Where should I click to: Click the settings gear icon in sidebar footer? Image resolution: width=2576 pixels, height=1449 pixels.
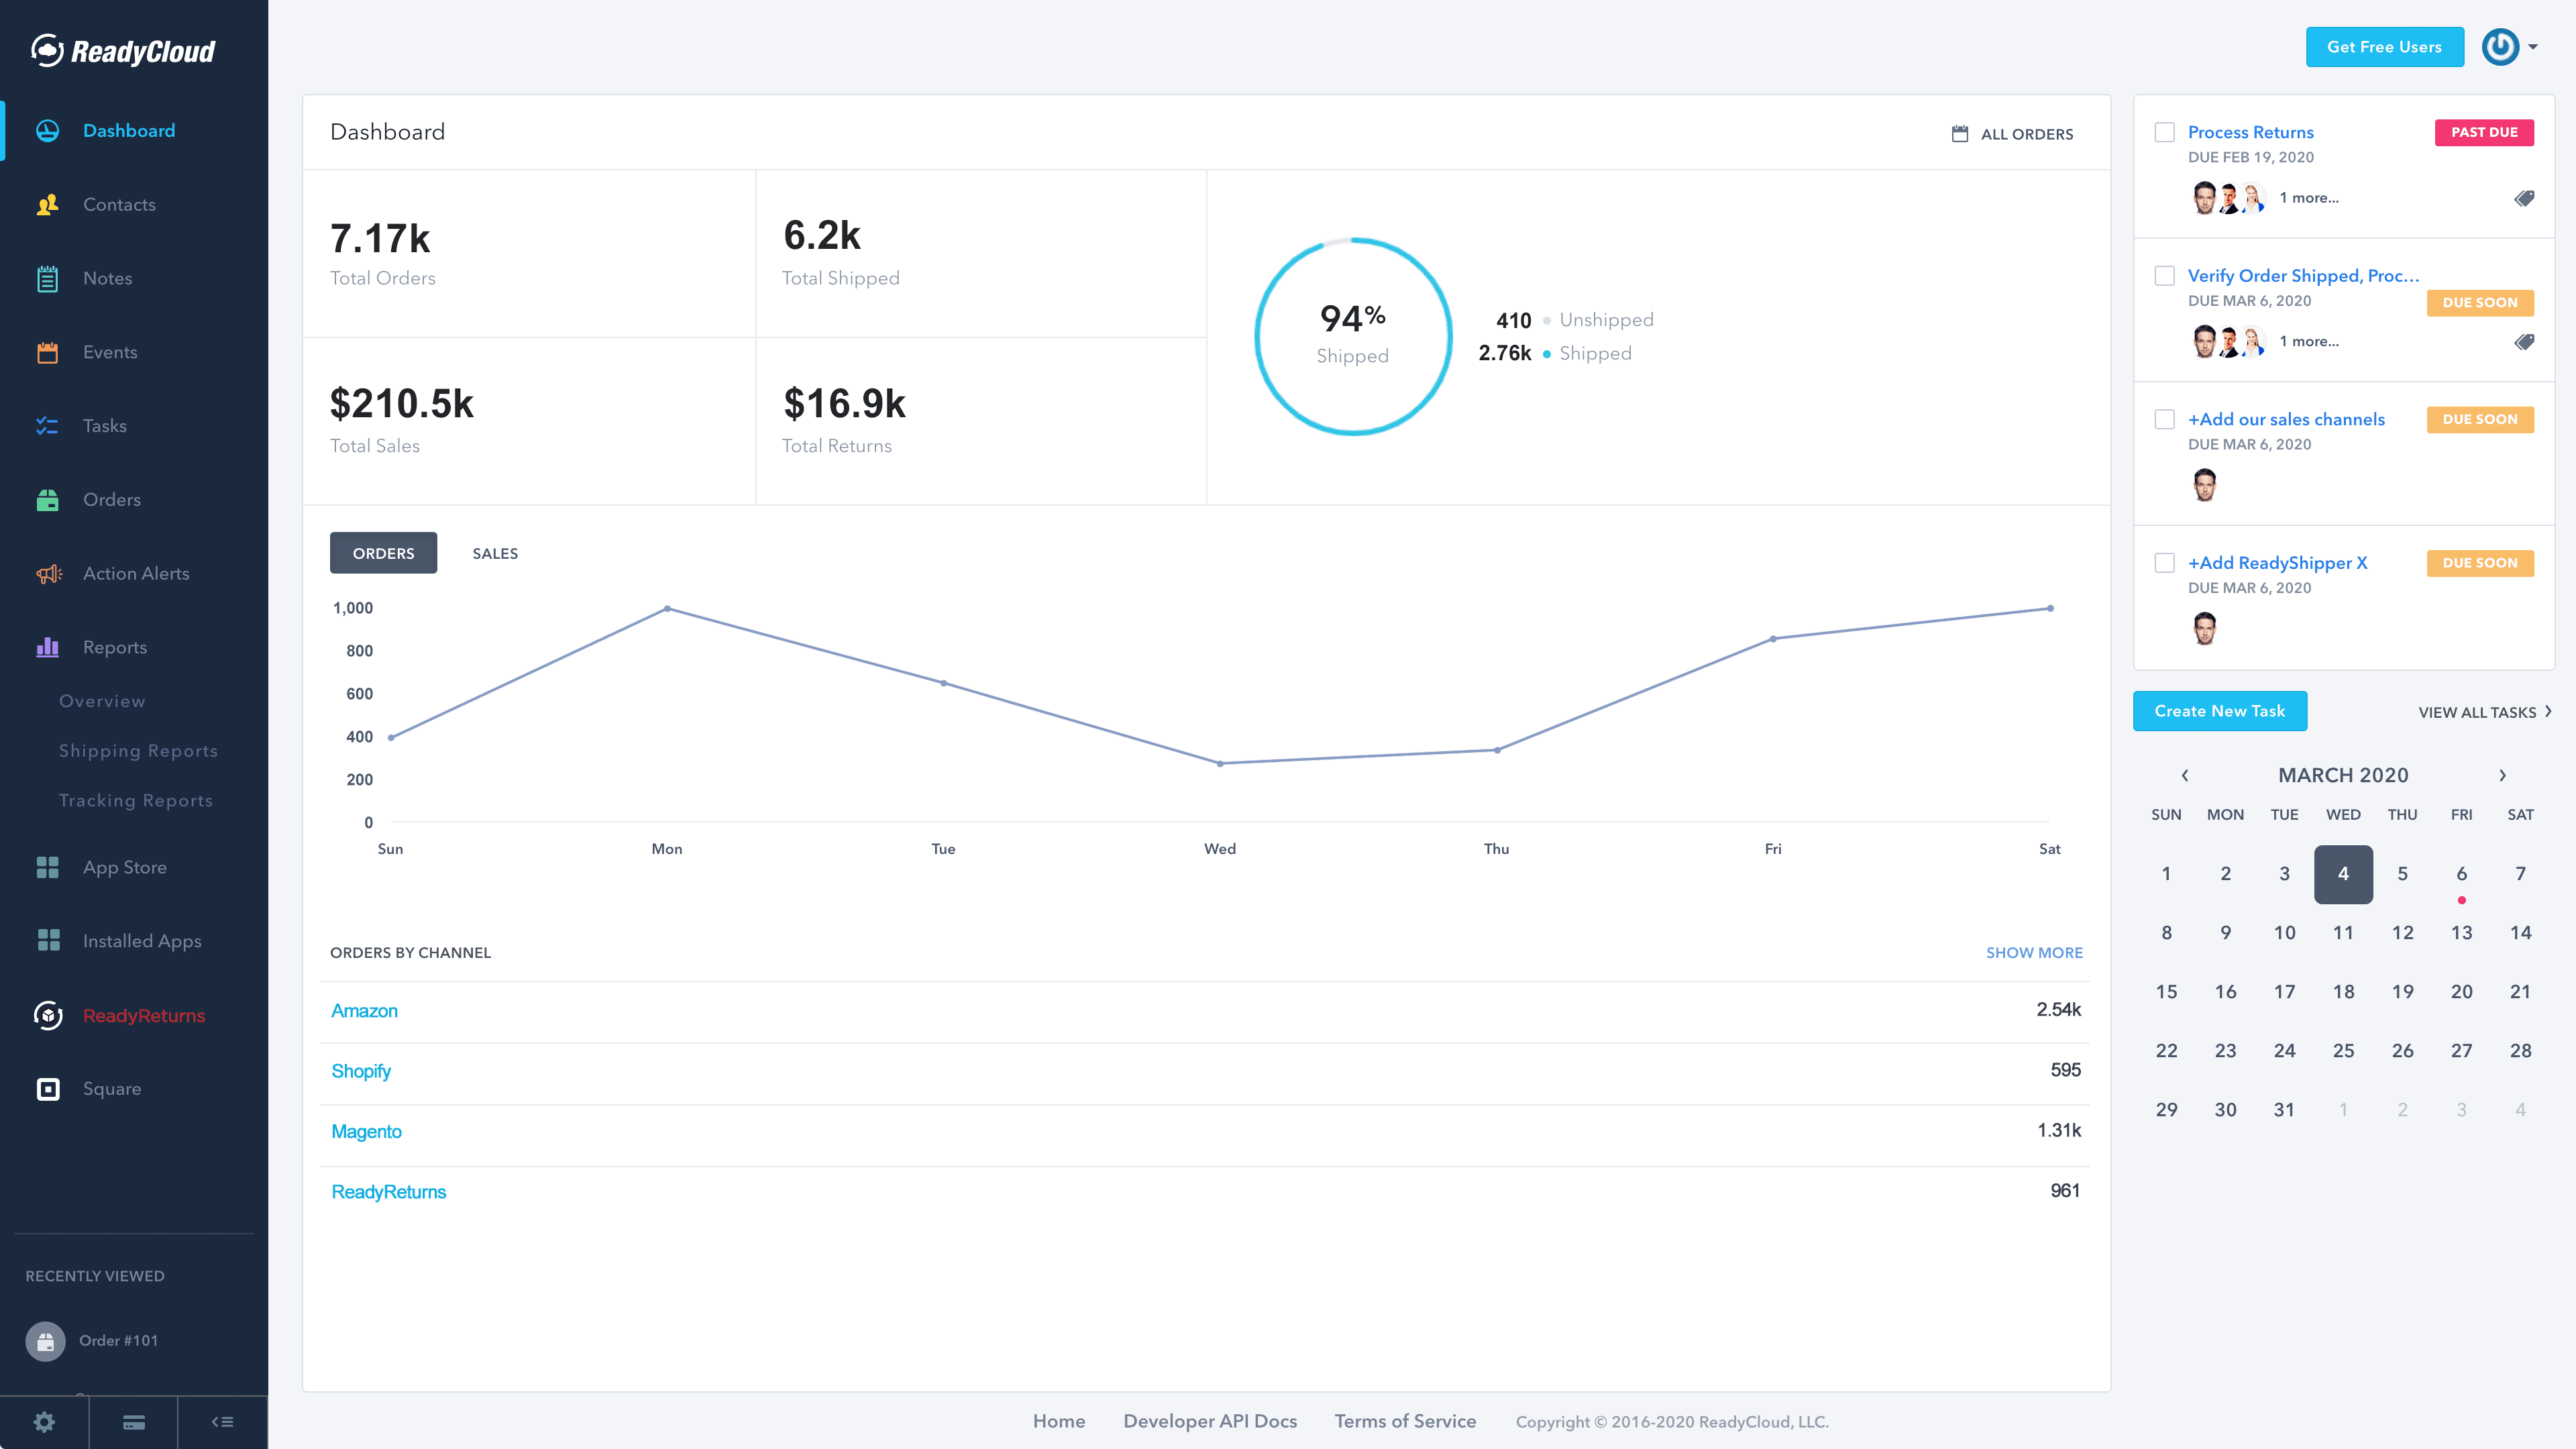pyautogui.click(x=44, y=1421)
